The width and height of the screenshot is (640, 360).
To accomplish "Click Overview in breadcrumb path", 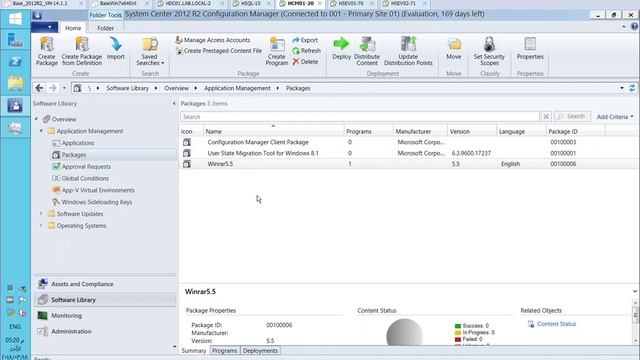I will point(176,88).
